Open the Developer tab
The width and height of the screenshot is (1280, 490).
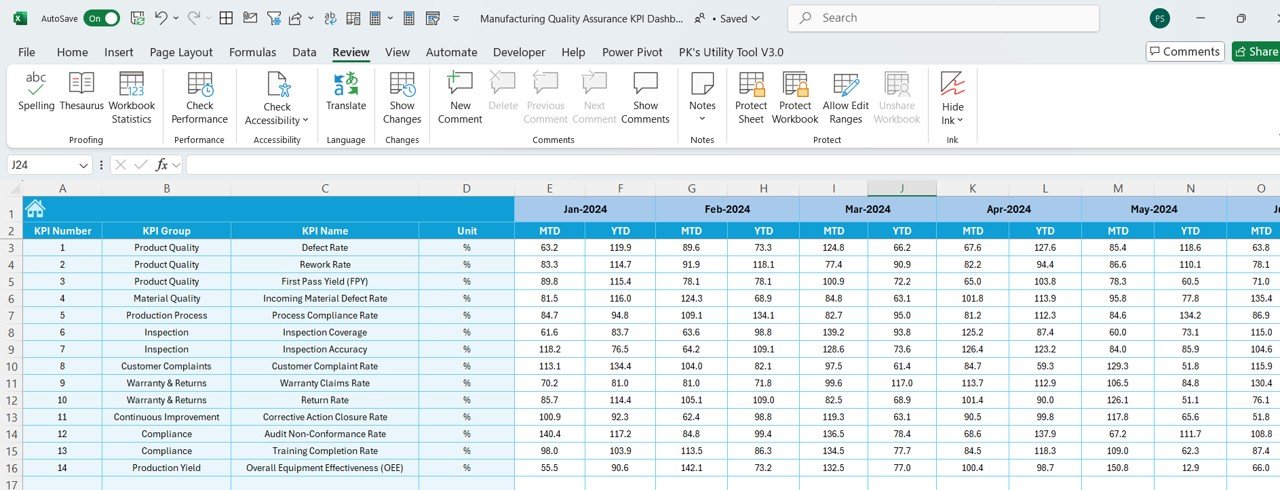pyautogui.click(x=519, y=52)
